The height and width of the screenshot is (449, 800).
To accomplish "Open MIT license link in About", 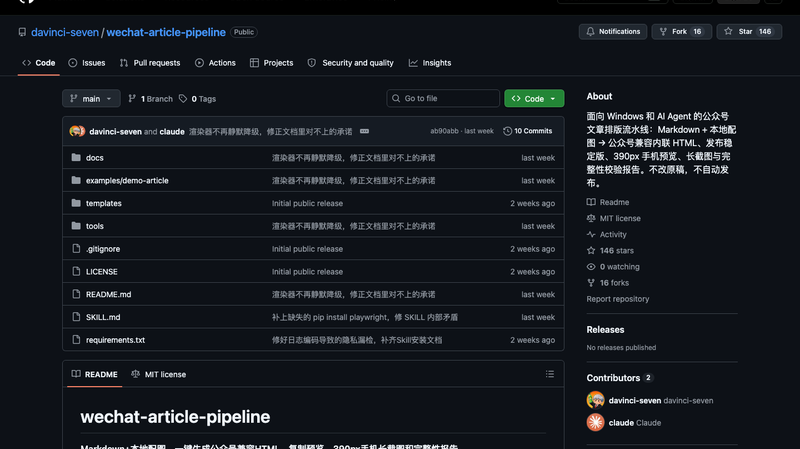I will (x=614, y=218).
